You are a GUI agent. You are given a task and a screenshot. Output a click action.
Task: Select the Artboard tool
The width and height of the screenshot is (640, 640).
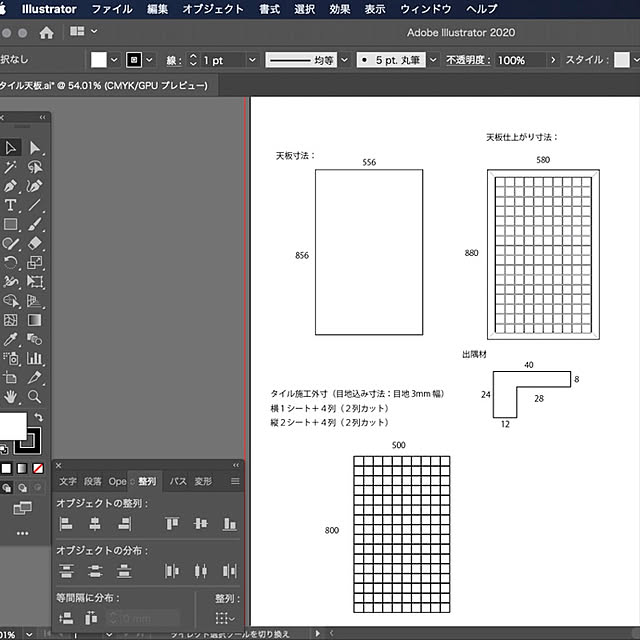11,378
